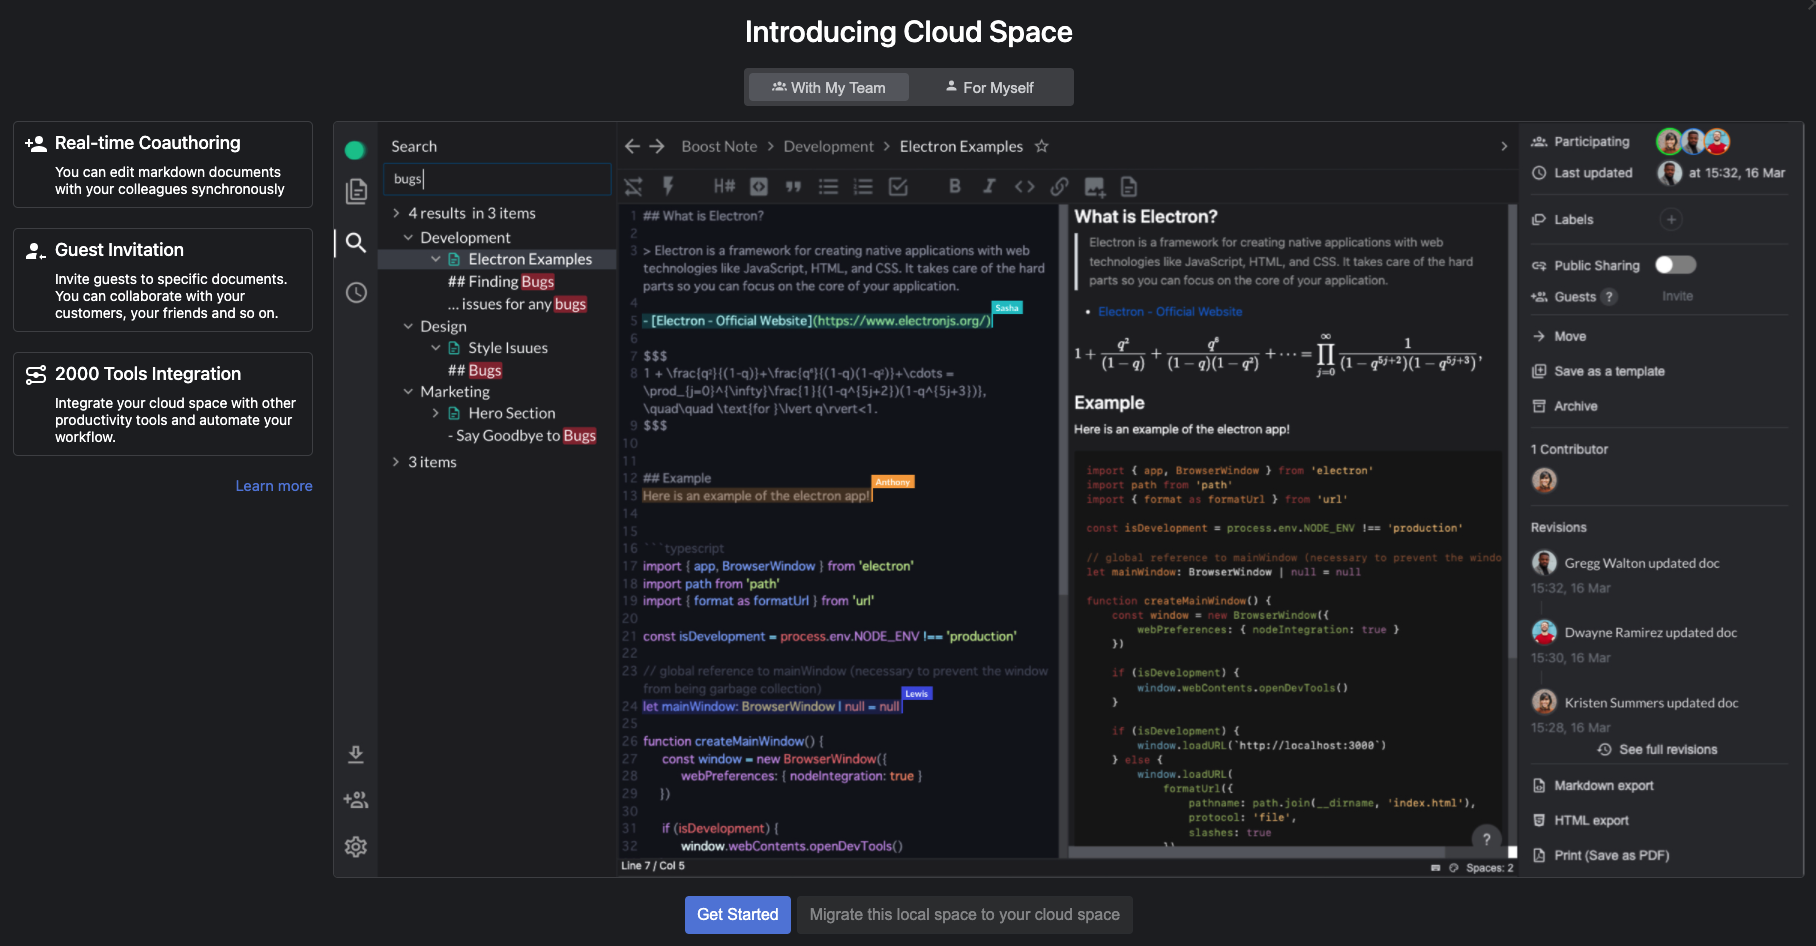This screenshot has width=1816, height=946.
Task: Apply bold formatting with the B icon
Action: pyautogui.click(x=955, y=186)
